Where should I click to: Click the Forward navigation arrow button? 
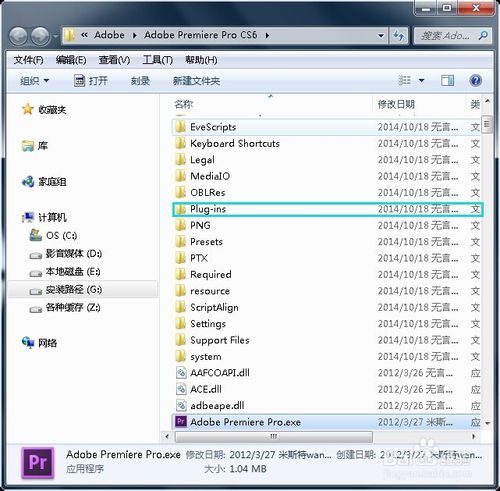40,36
